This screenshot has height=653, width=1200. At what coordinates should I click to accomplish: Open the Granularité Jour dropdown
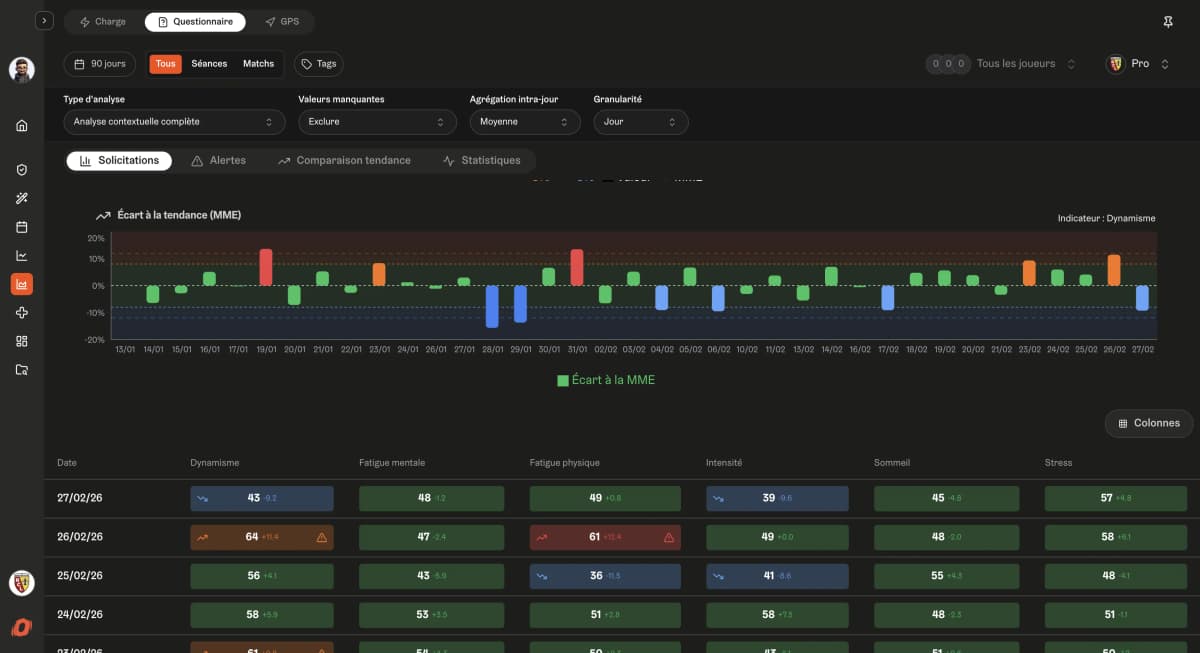point(640,122)
